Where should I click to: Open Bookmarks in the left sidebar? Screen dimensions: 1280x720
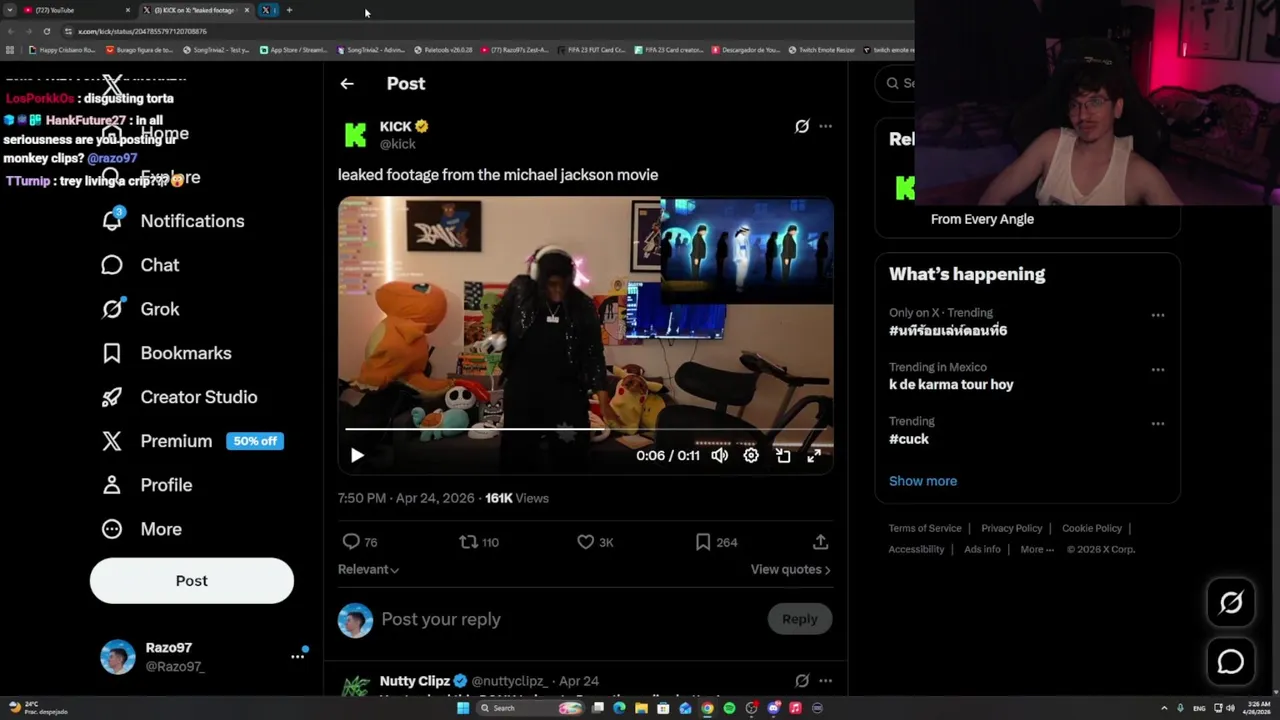112,353
